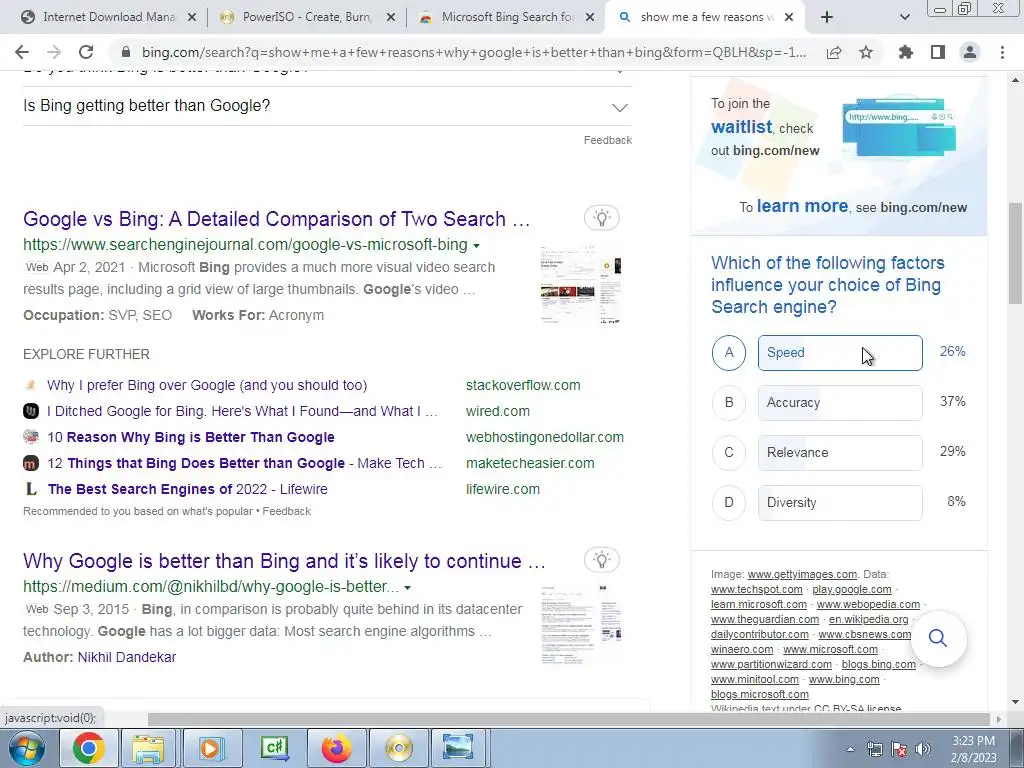Viewport: 1024px width, 768px height.
Task: Open Chrome three-dot menu
Action: pos(1002,52)
